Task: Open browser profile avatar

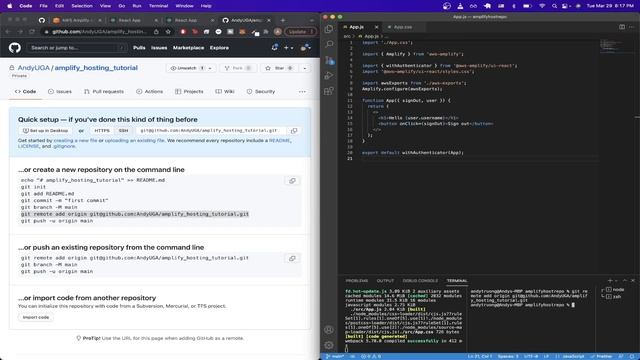Action: [278, 31]
